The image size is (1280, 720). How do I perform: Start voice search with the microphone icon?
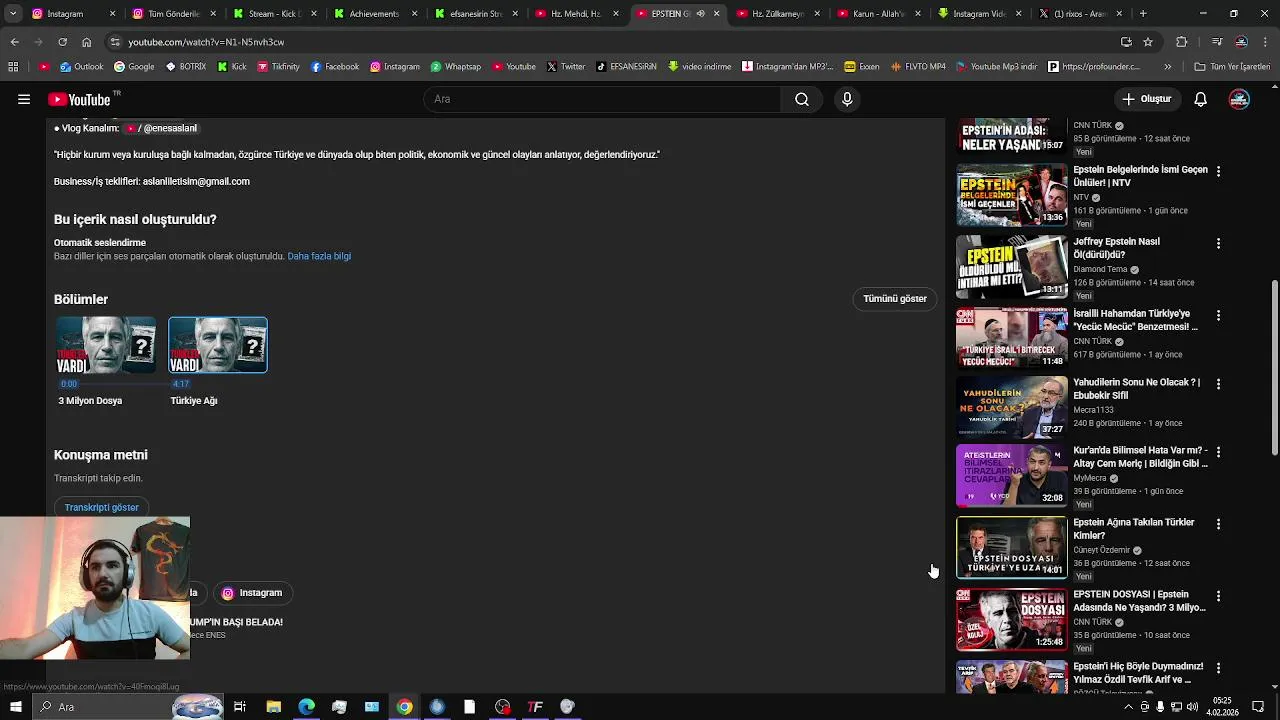pos(847,99)
